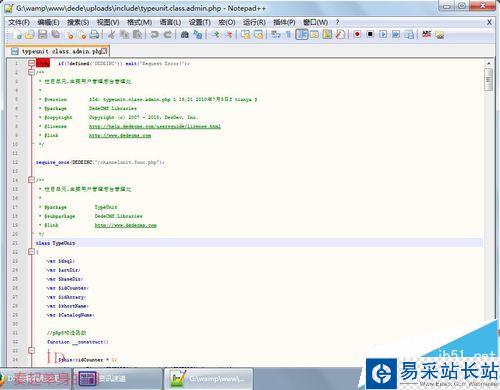Image resolution: width=500 pixels, height=390 pixels.
Task: Open the middle taskbar application button
Action: (118, 379)
